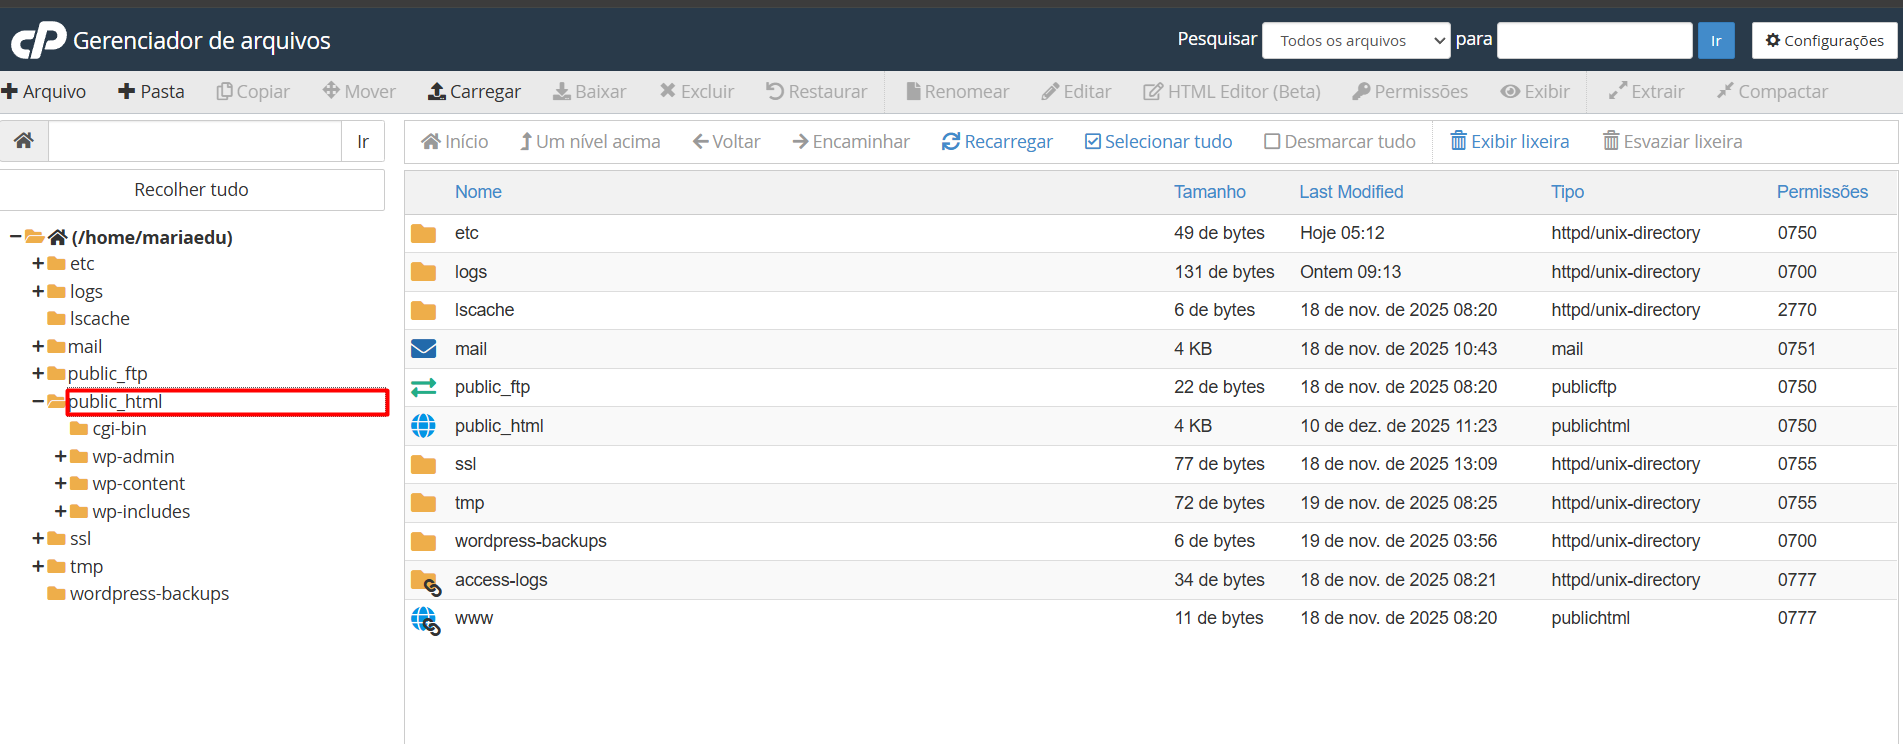1903x744 pixels.
Task: Expand the logs tree folder
Action: coord(38,291)
